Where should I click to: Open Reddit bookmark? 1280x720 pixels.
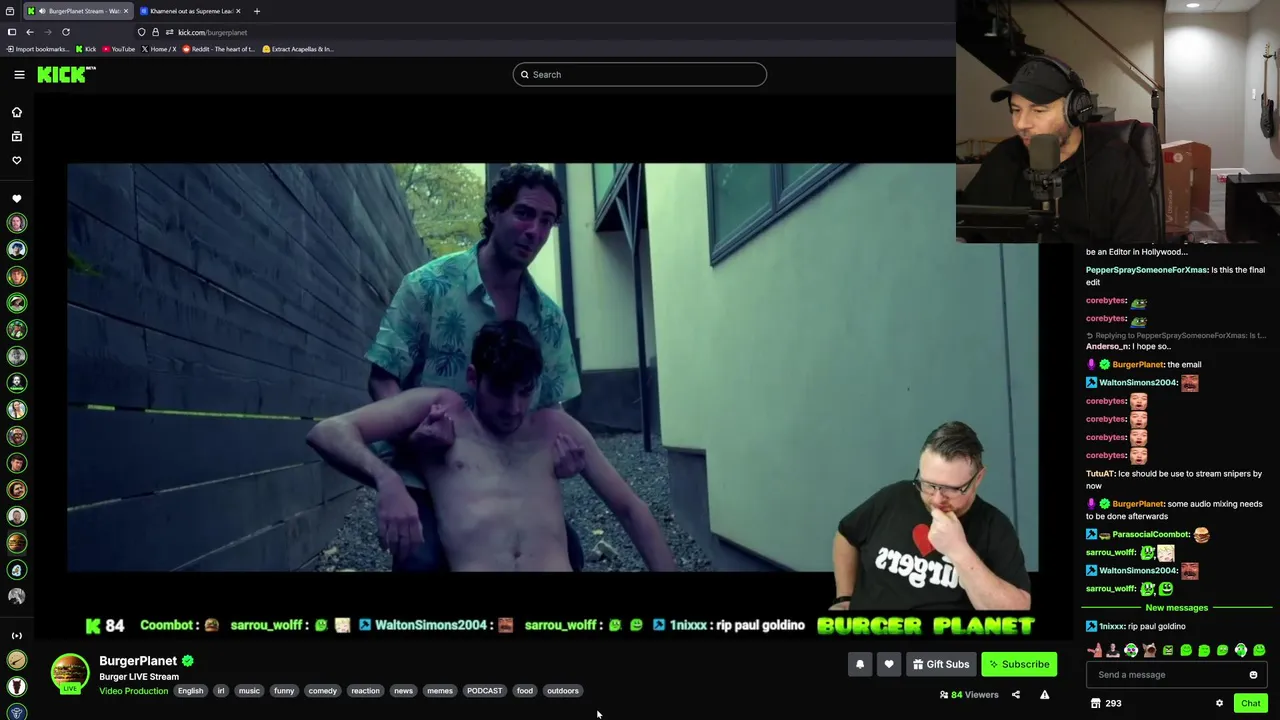[218, 49]
